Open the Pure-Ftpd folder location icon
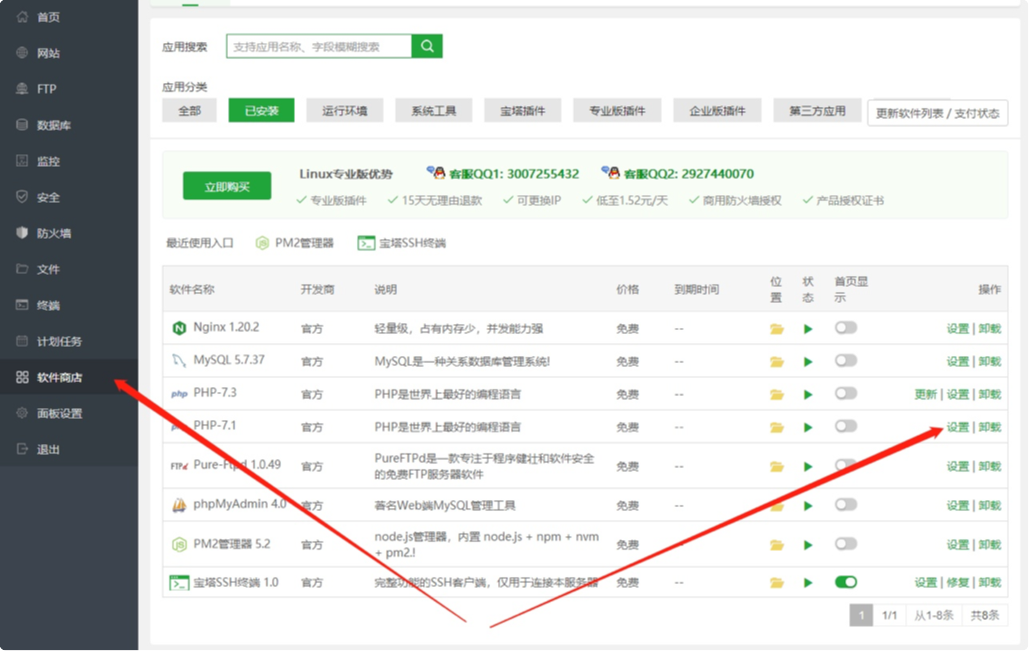The width and height of the screenshot is (1030, 652). pyautogui.click(x=776, y=466)
